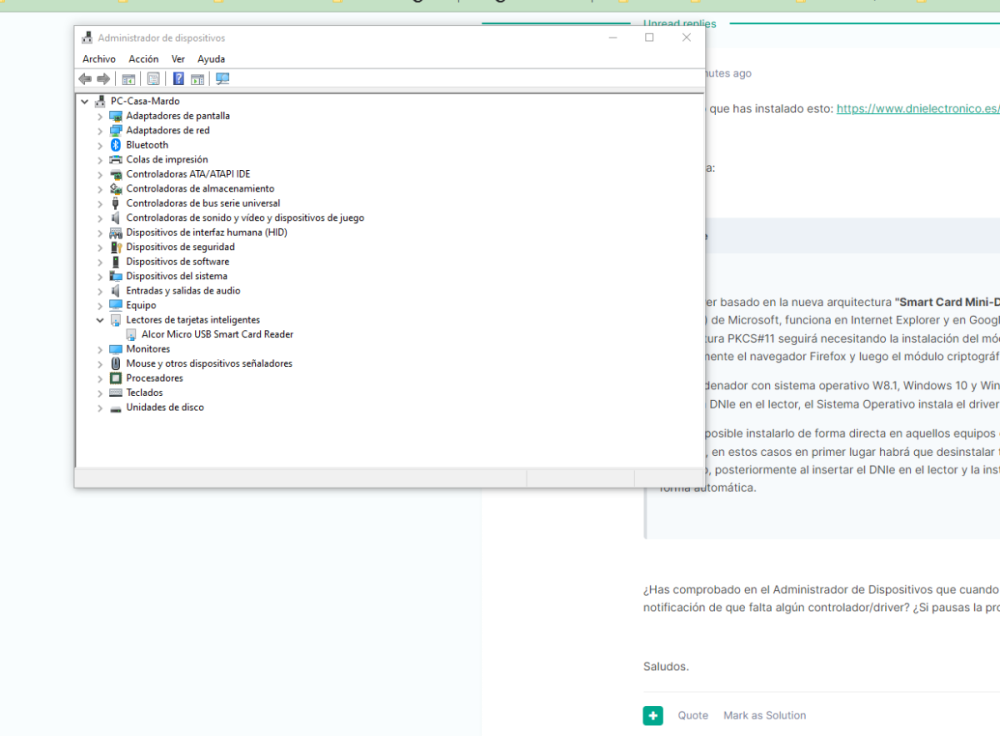This screenshot has width=1000, height=736.
Task: Select Dispositivos del sistema row
Action: pos(177,276)
